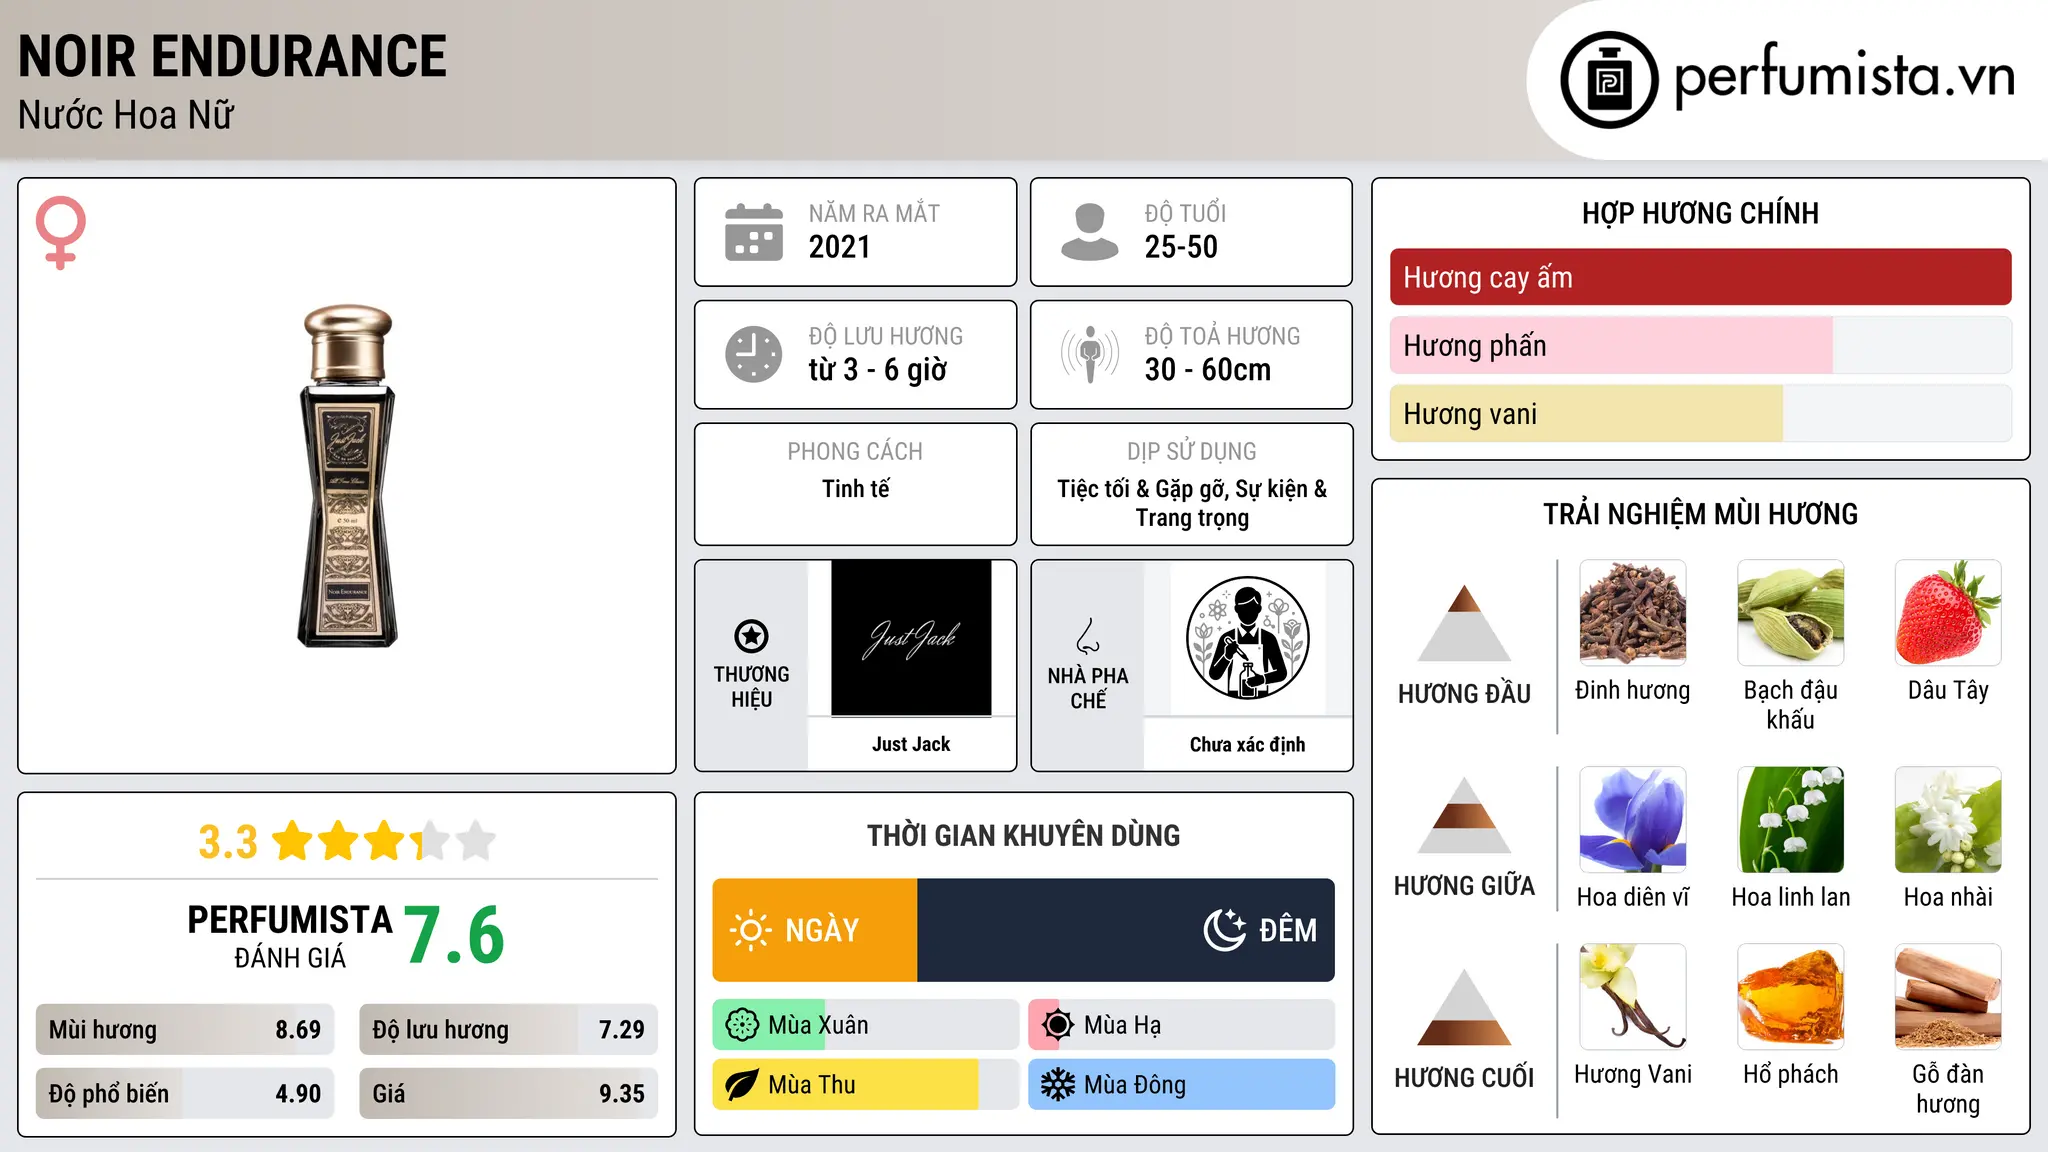The width and height of the screenshot is (2048, 1152).
Task: Click the HỢP HƯƠNG CHÍNH heading
Action: [x=1700, y=213]
